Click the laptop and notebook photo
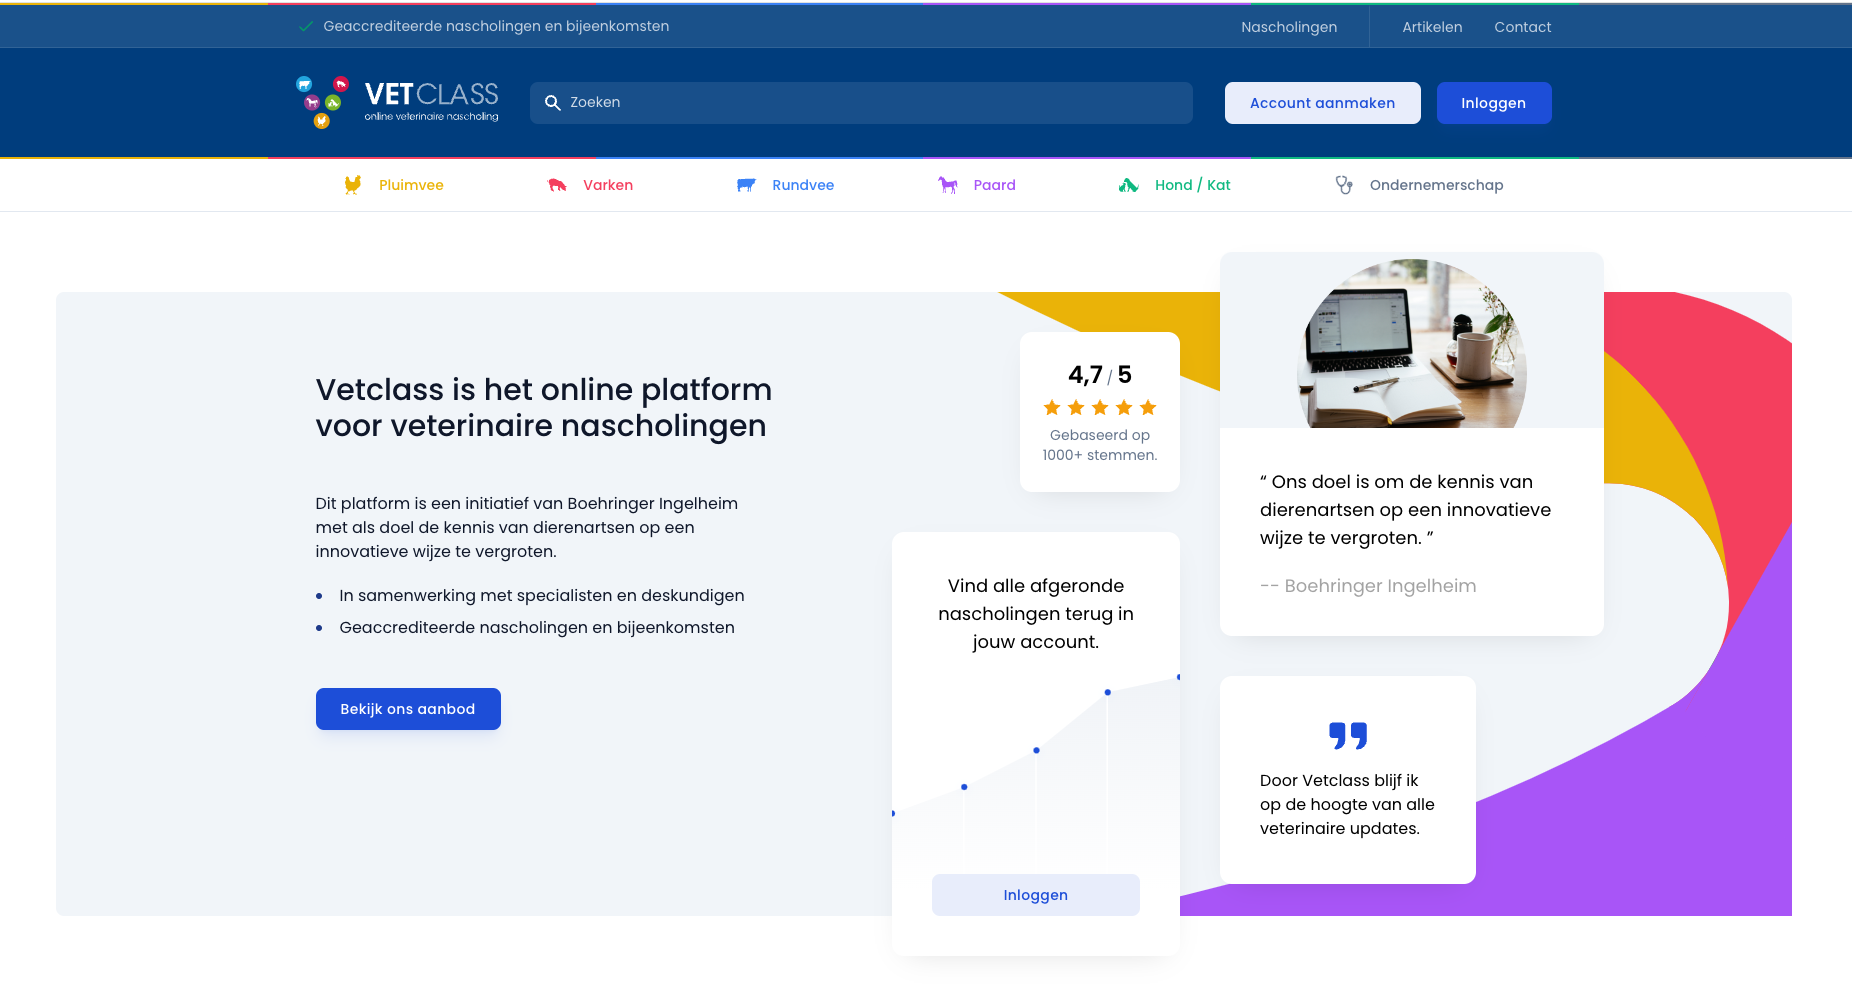This screenshot has width=1852, height=984. click(x=1411, y=344)
